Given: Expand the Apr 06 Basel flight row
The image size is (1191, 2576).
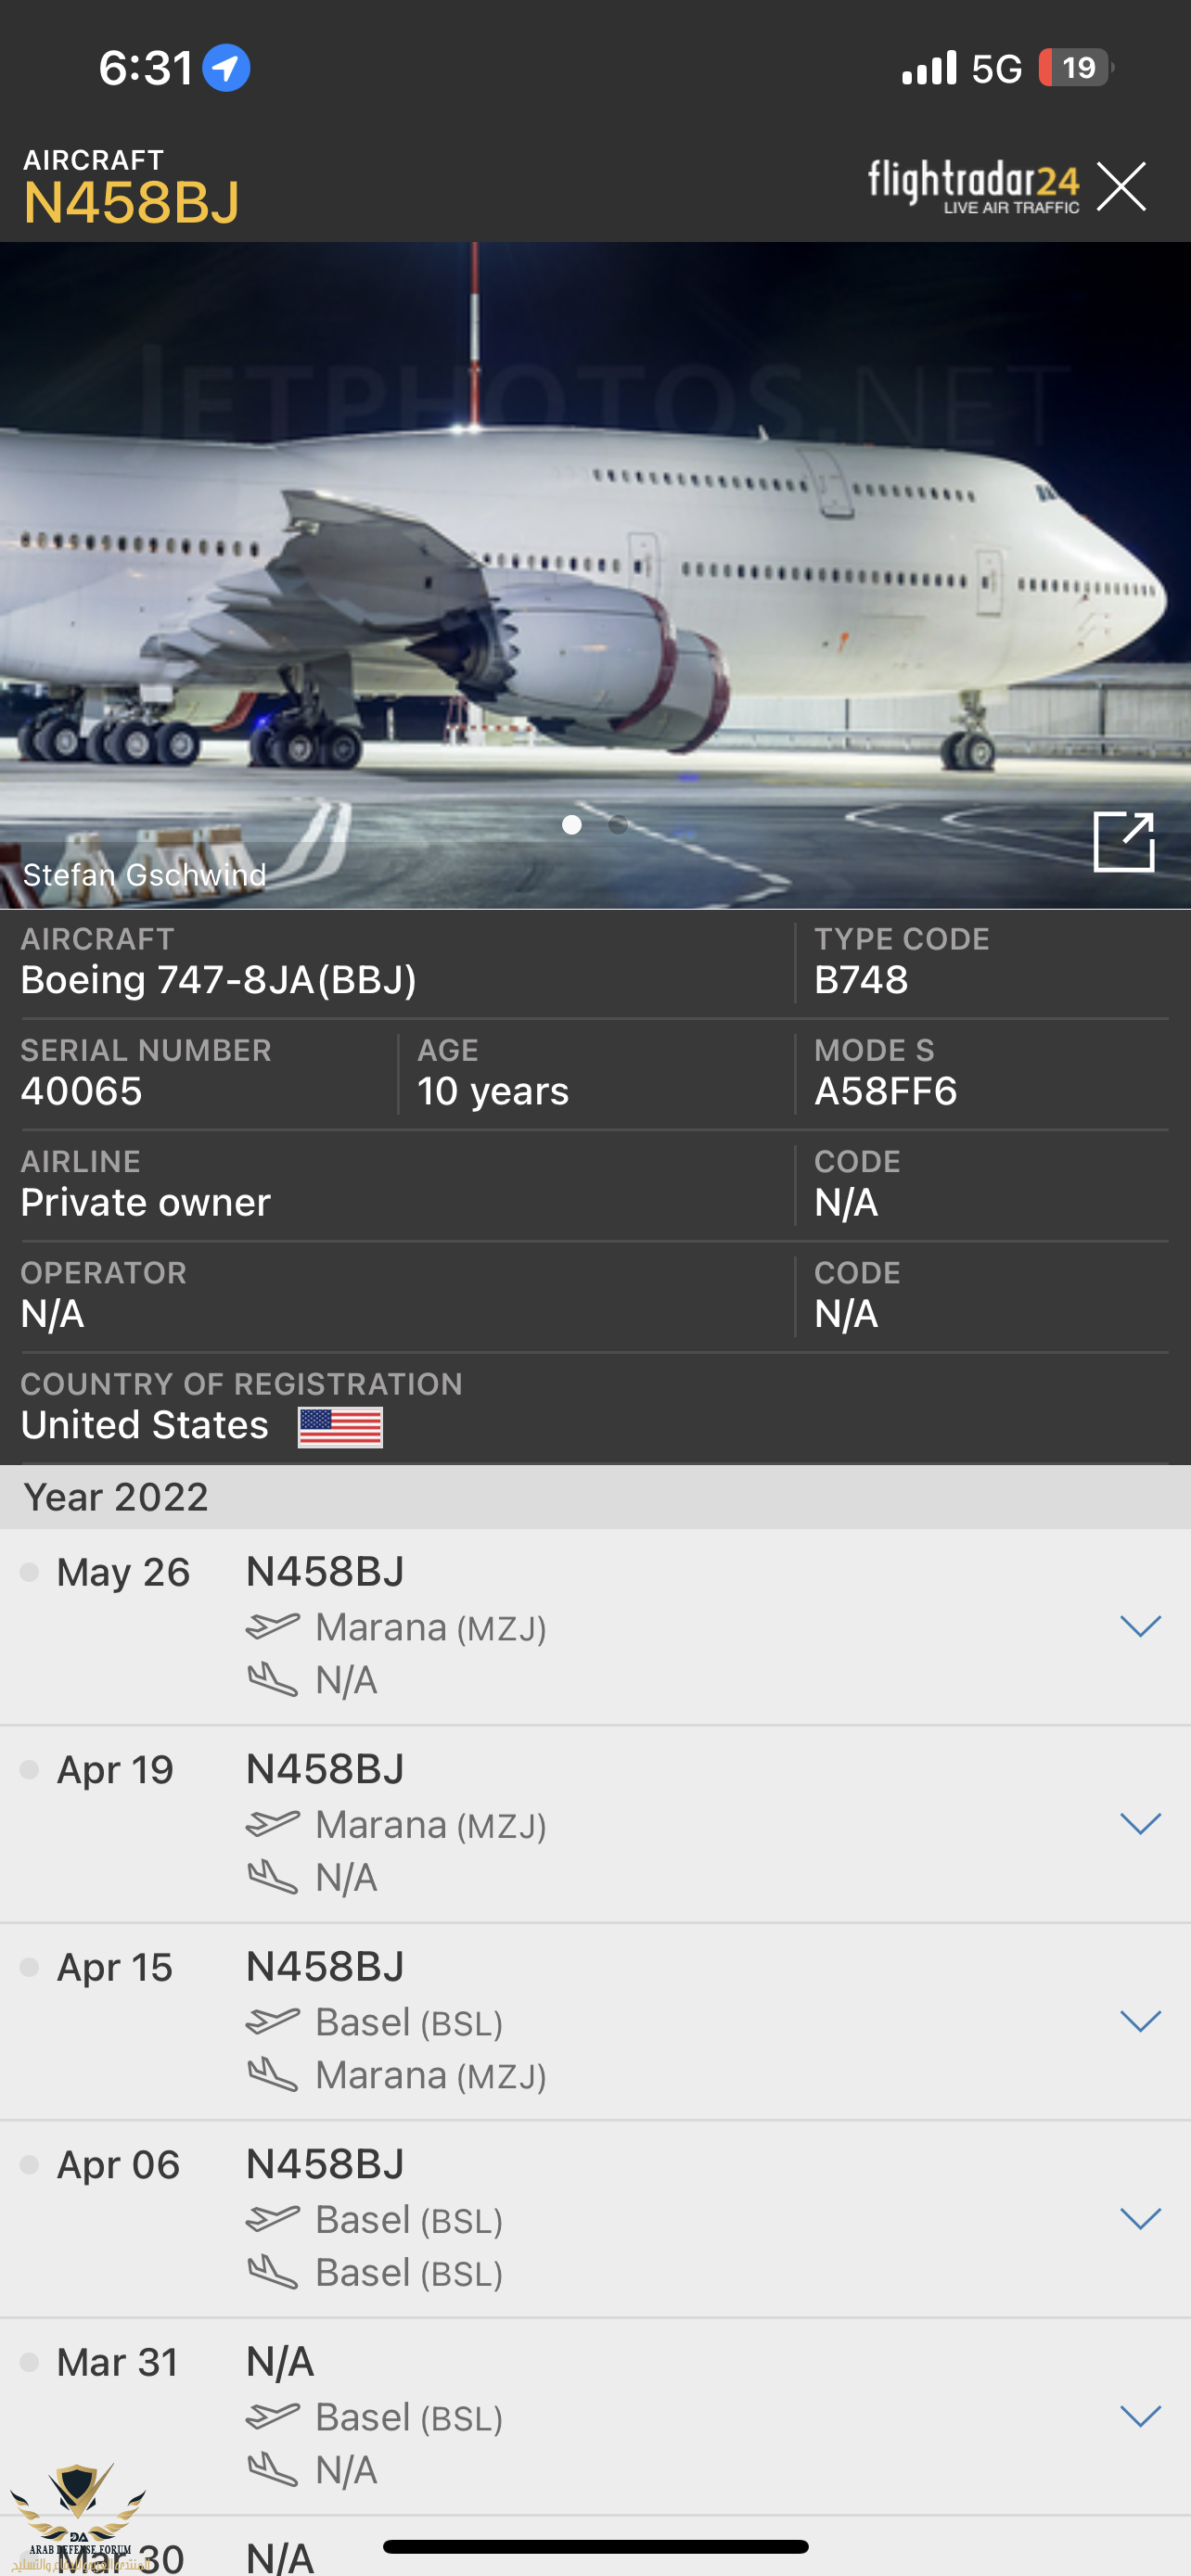Looking at the screenshot, I should pyautogui.click(x=1140, y=2219).
